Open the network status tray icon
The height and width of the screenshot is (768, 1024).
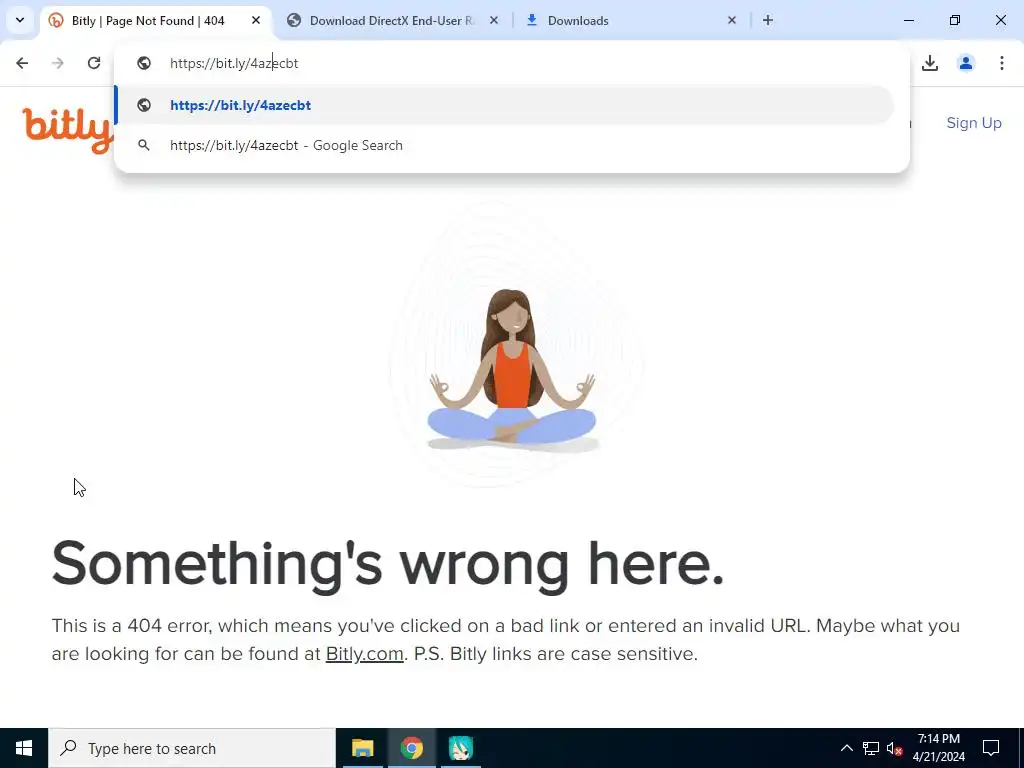[x=871, y=748]
